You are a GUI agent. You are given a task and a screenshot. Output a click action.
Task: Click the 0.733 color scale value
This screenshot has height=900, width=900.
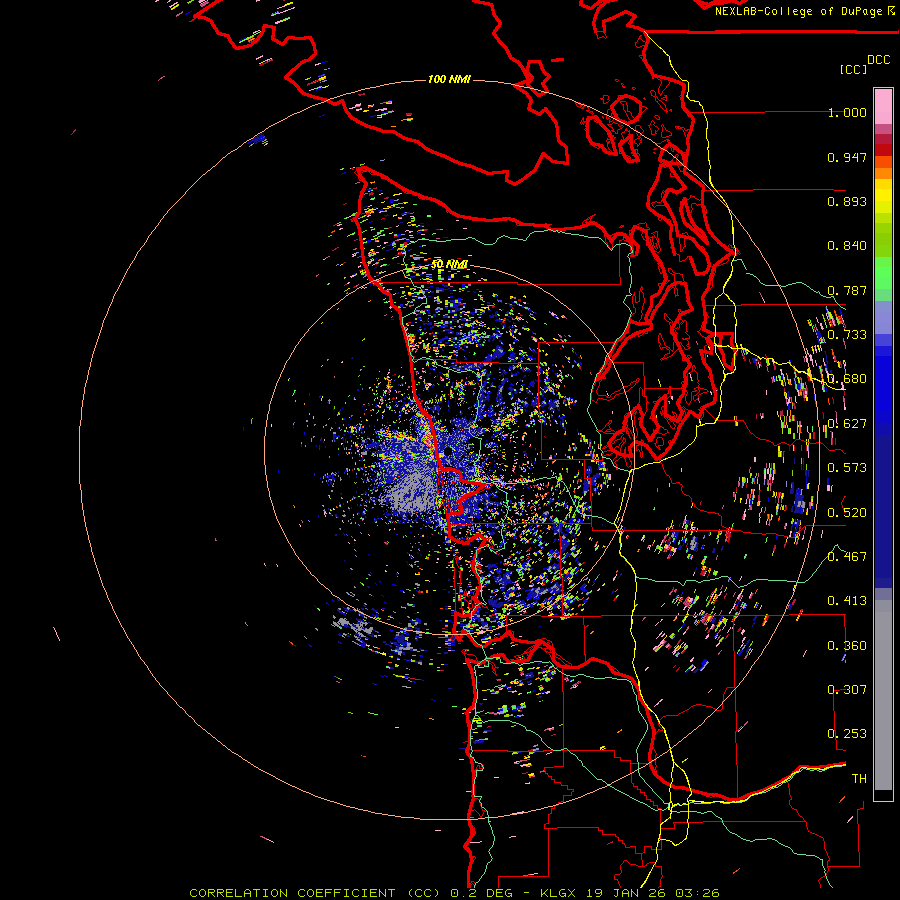[x=847, y=335]
